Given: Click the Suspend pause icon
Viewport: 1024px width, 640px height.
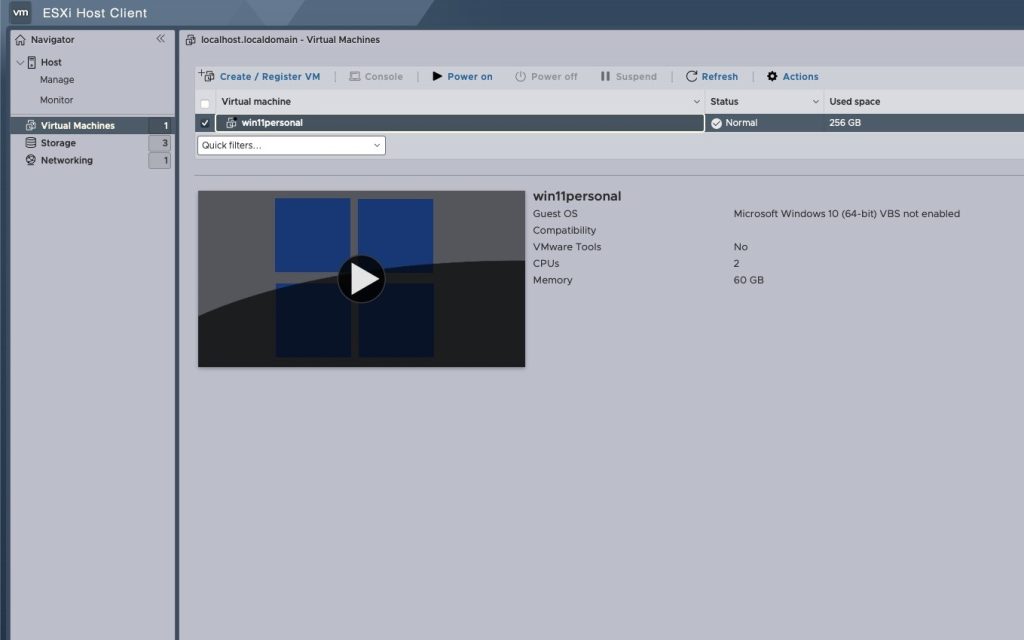Looking at the screenshot, I should coord(605,76).
